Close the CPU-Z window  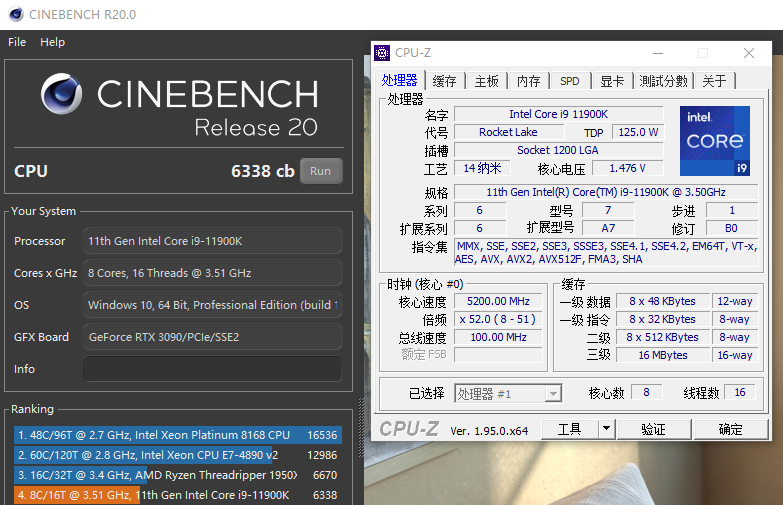(748, 53)
